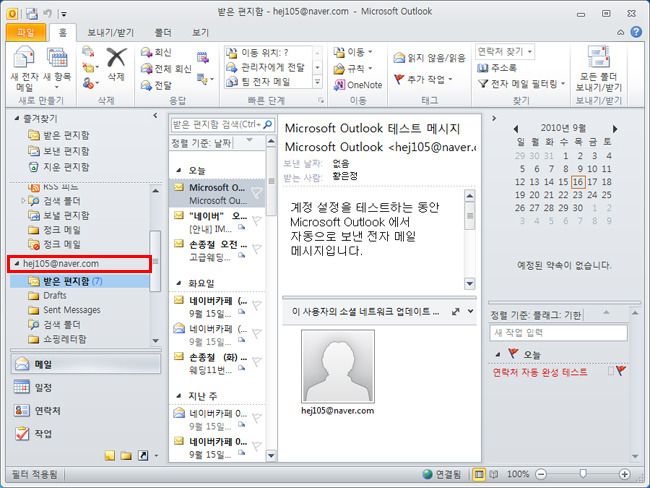Screen dimensions: 650x488
Task: Open Outlook help question mark icon
Action: (636, 32)
